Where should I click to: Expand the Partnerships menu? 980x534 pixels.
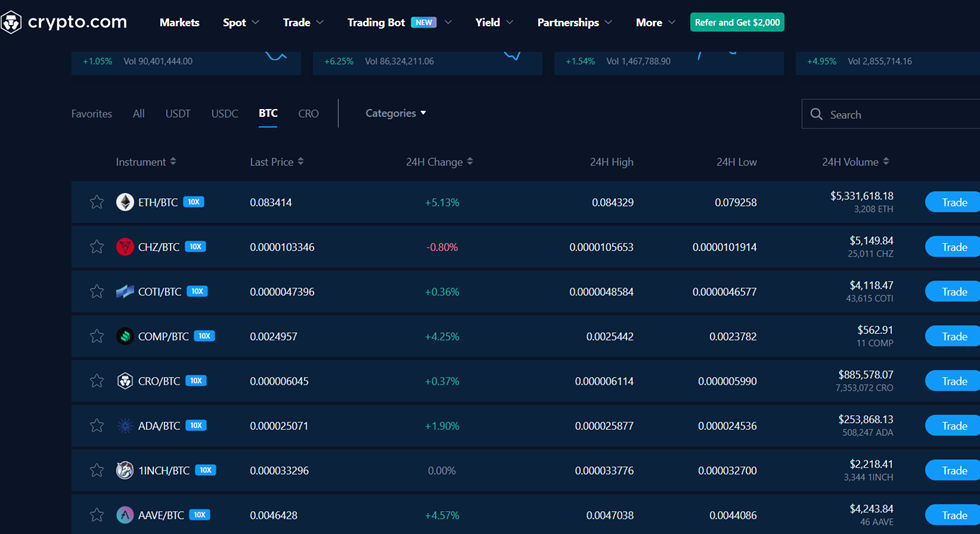click(574, 23)
